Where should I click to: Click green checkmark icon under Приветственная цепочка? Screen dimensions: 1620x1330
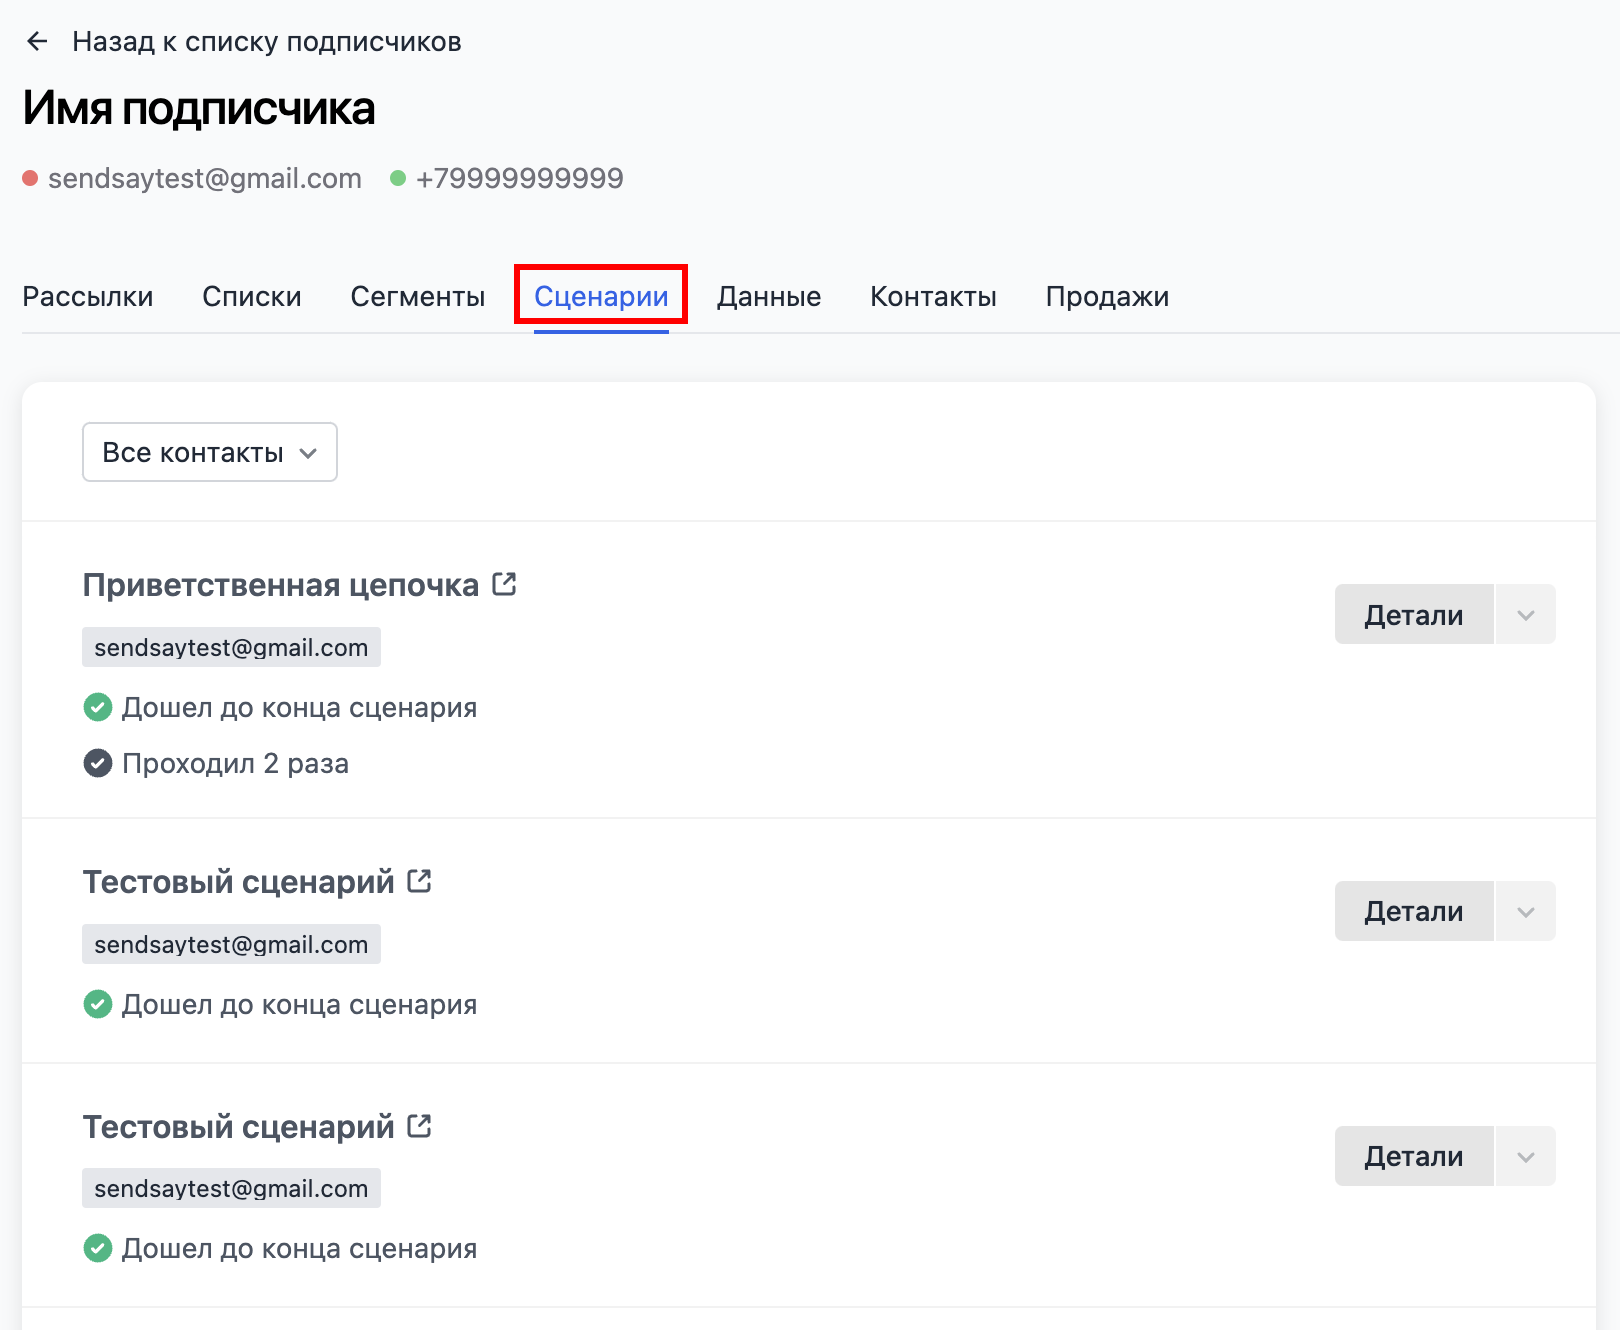point(98,707)
